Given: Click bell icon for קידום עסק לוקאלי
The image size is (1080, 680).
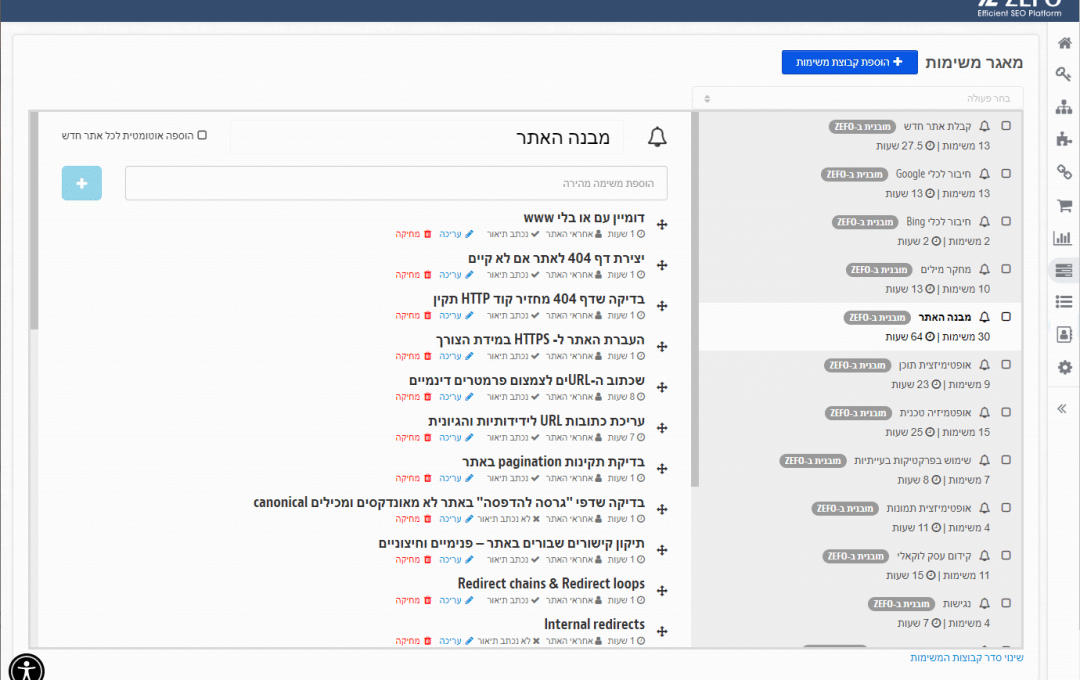Looking at the screenshot, I should point(984,555).
